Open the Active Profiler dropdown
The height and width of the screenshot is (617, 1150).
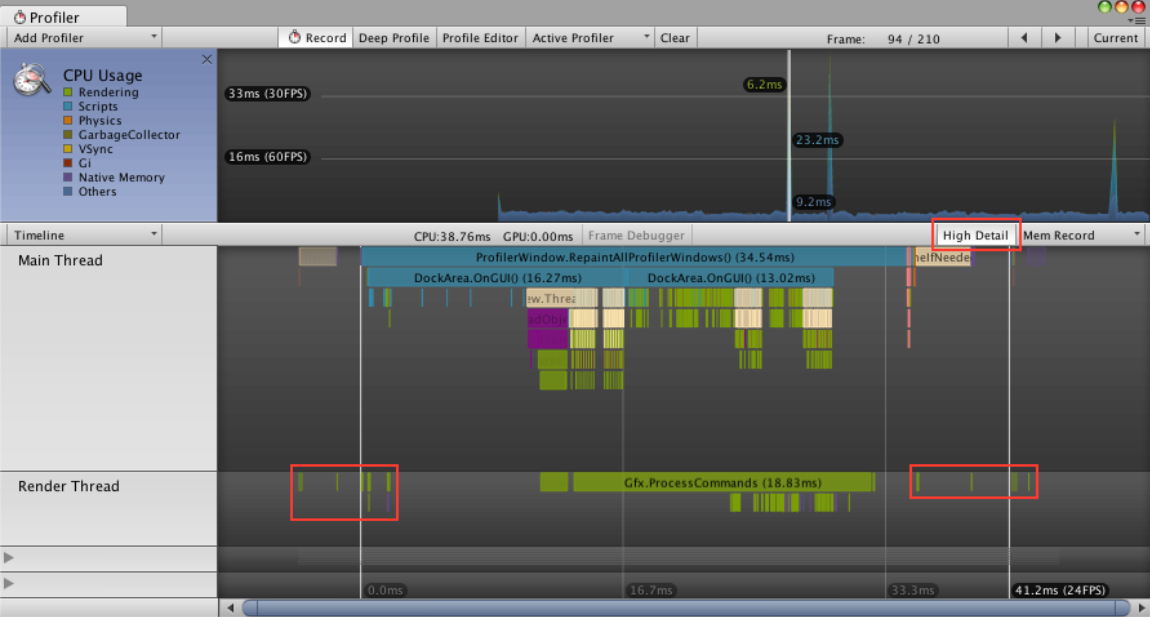pyautogui.click(x=590, y=37)
